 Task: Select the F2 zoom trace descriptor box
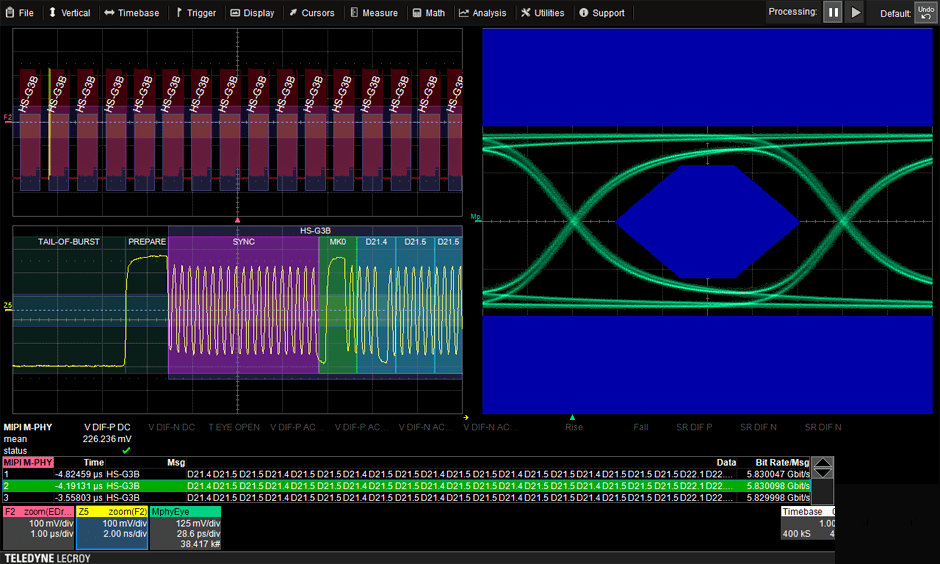click(x=38, y=527)
